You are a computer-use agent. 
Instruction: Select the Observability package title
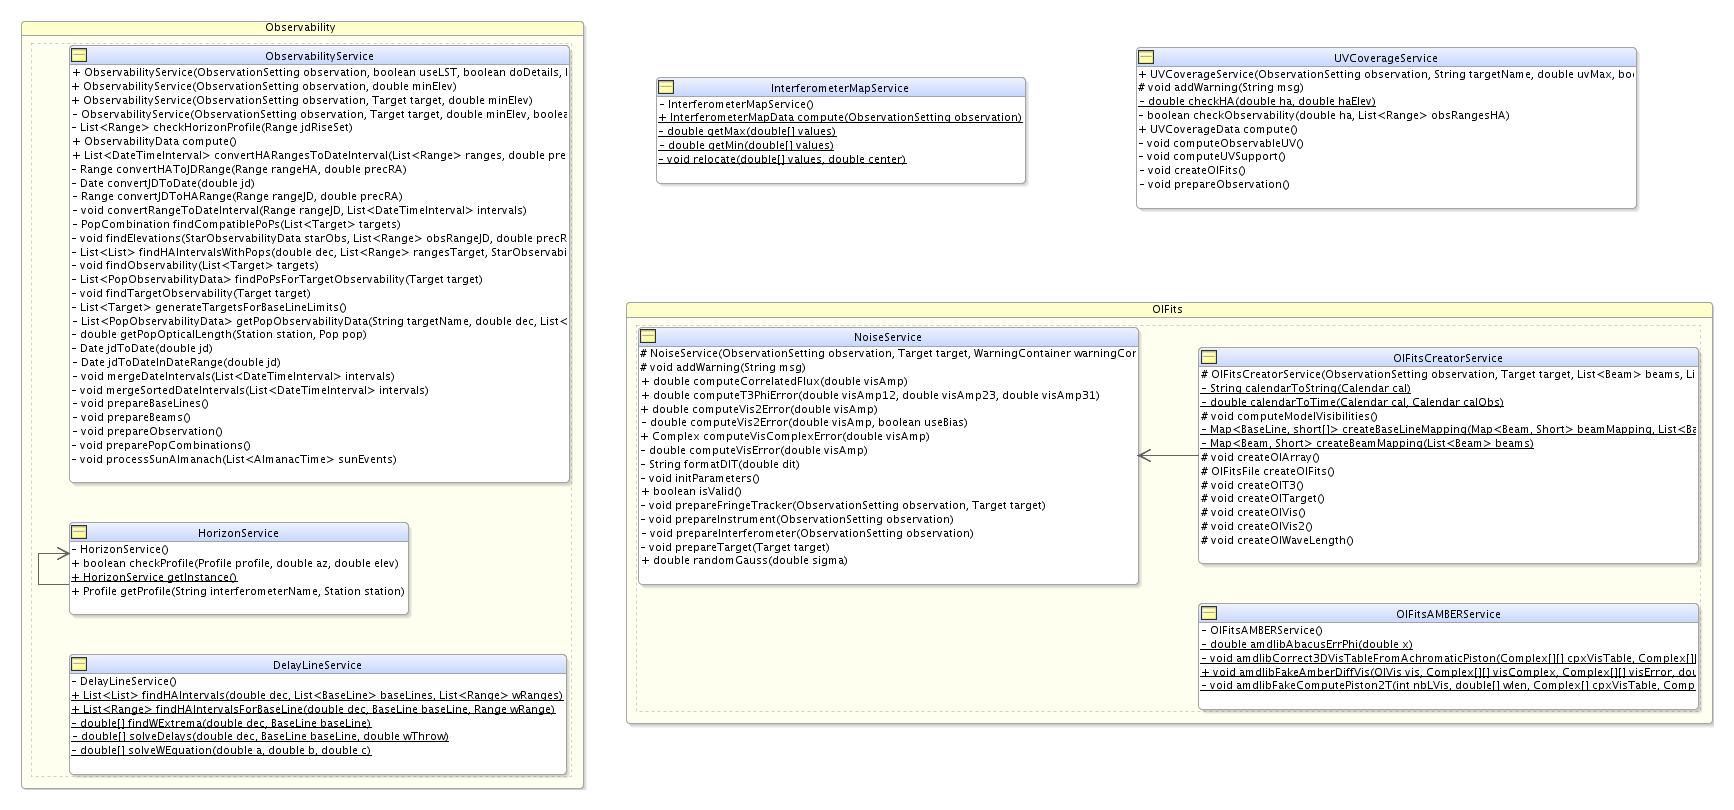pyautogui.click(x=300, y=28)
